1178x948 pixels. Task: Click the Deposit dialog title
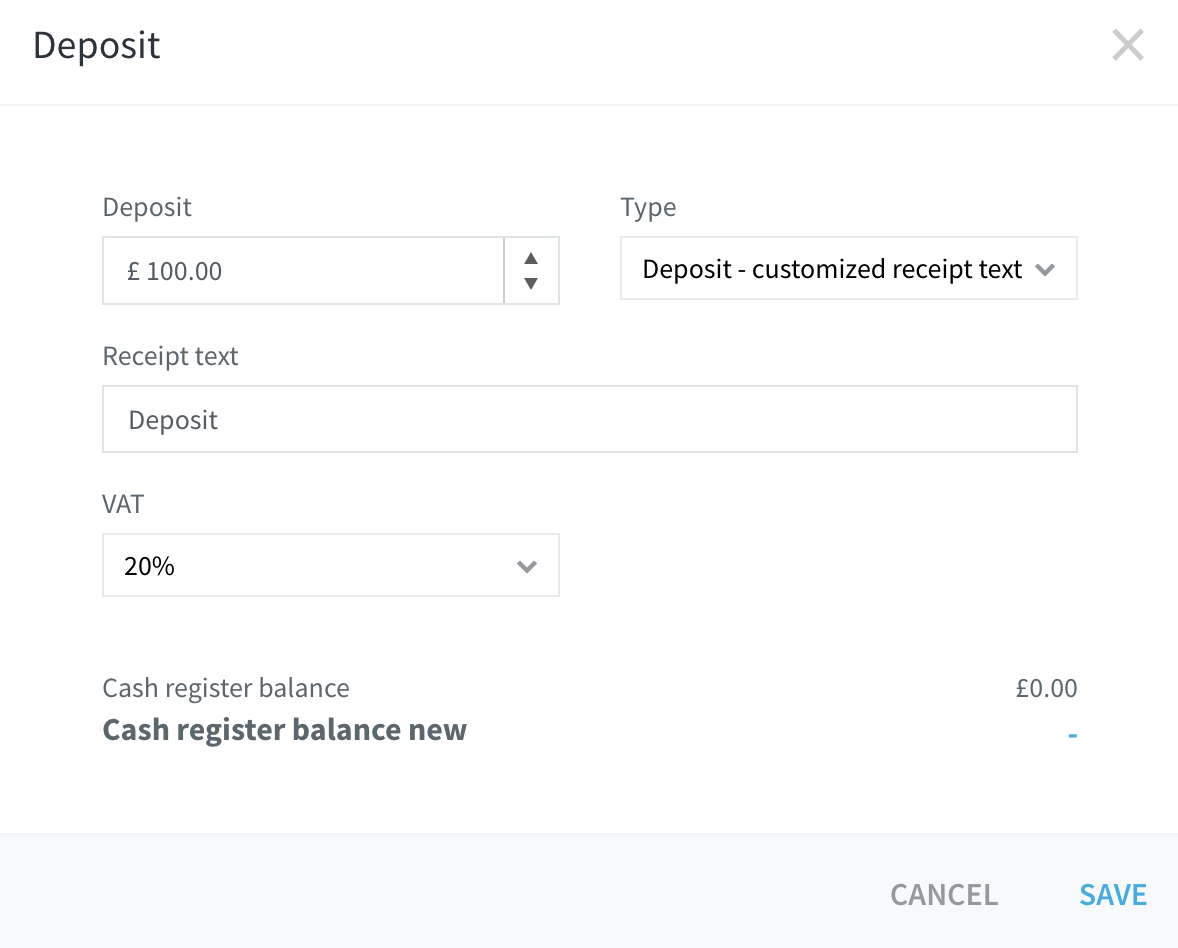96,45
